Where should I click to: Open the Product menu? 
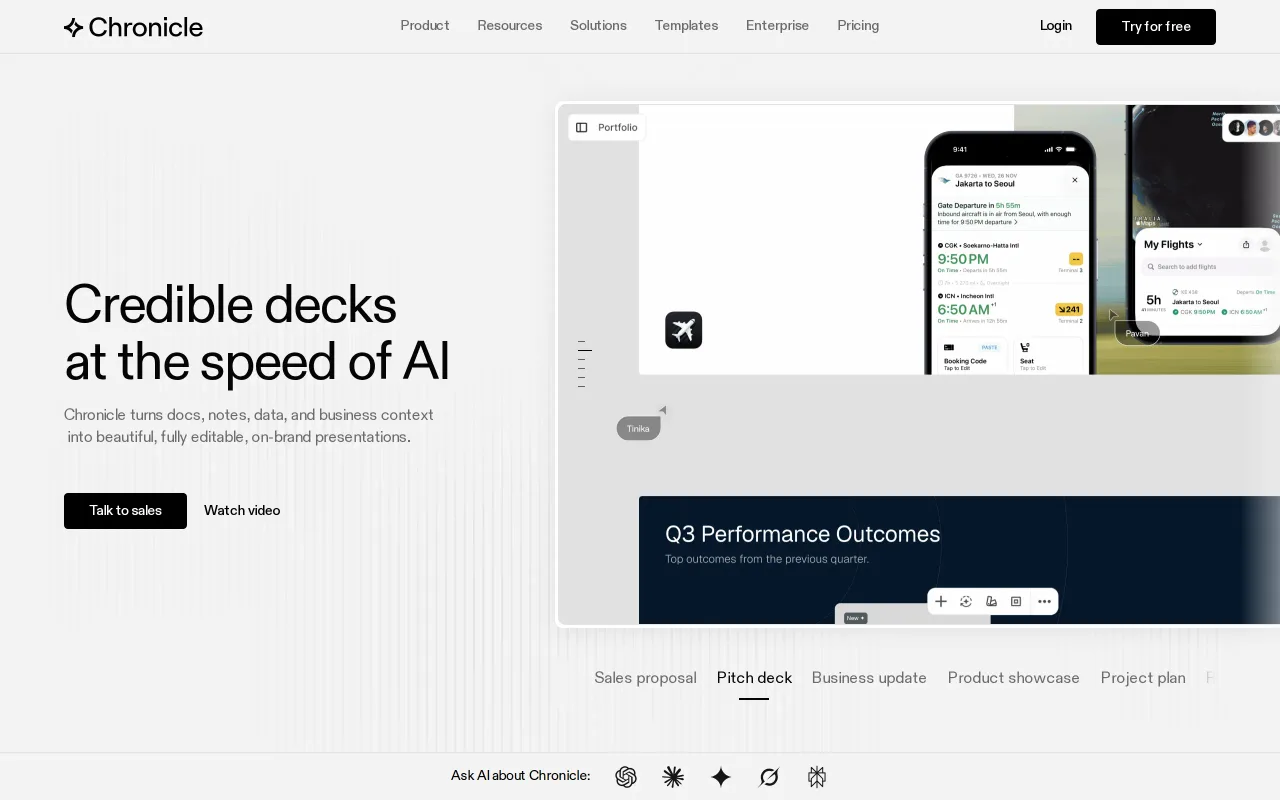tap(425, 26)
